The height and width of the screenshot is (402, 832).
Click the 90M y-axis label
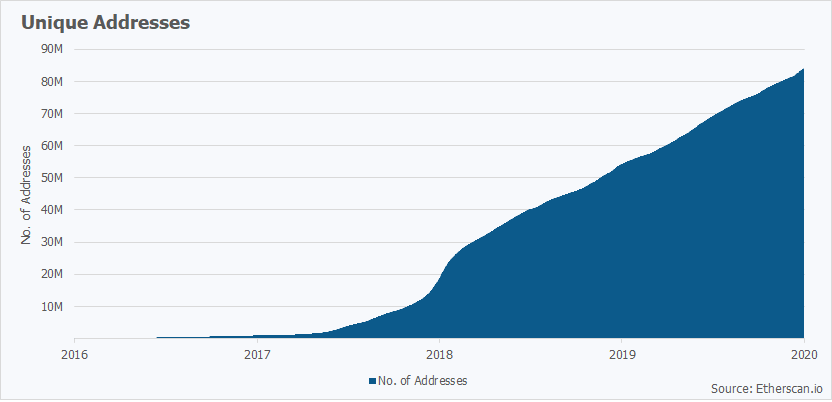click(x=52, y=49)
